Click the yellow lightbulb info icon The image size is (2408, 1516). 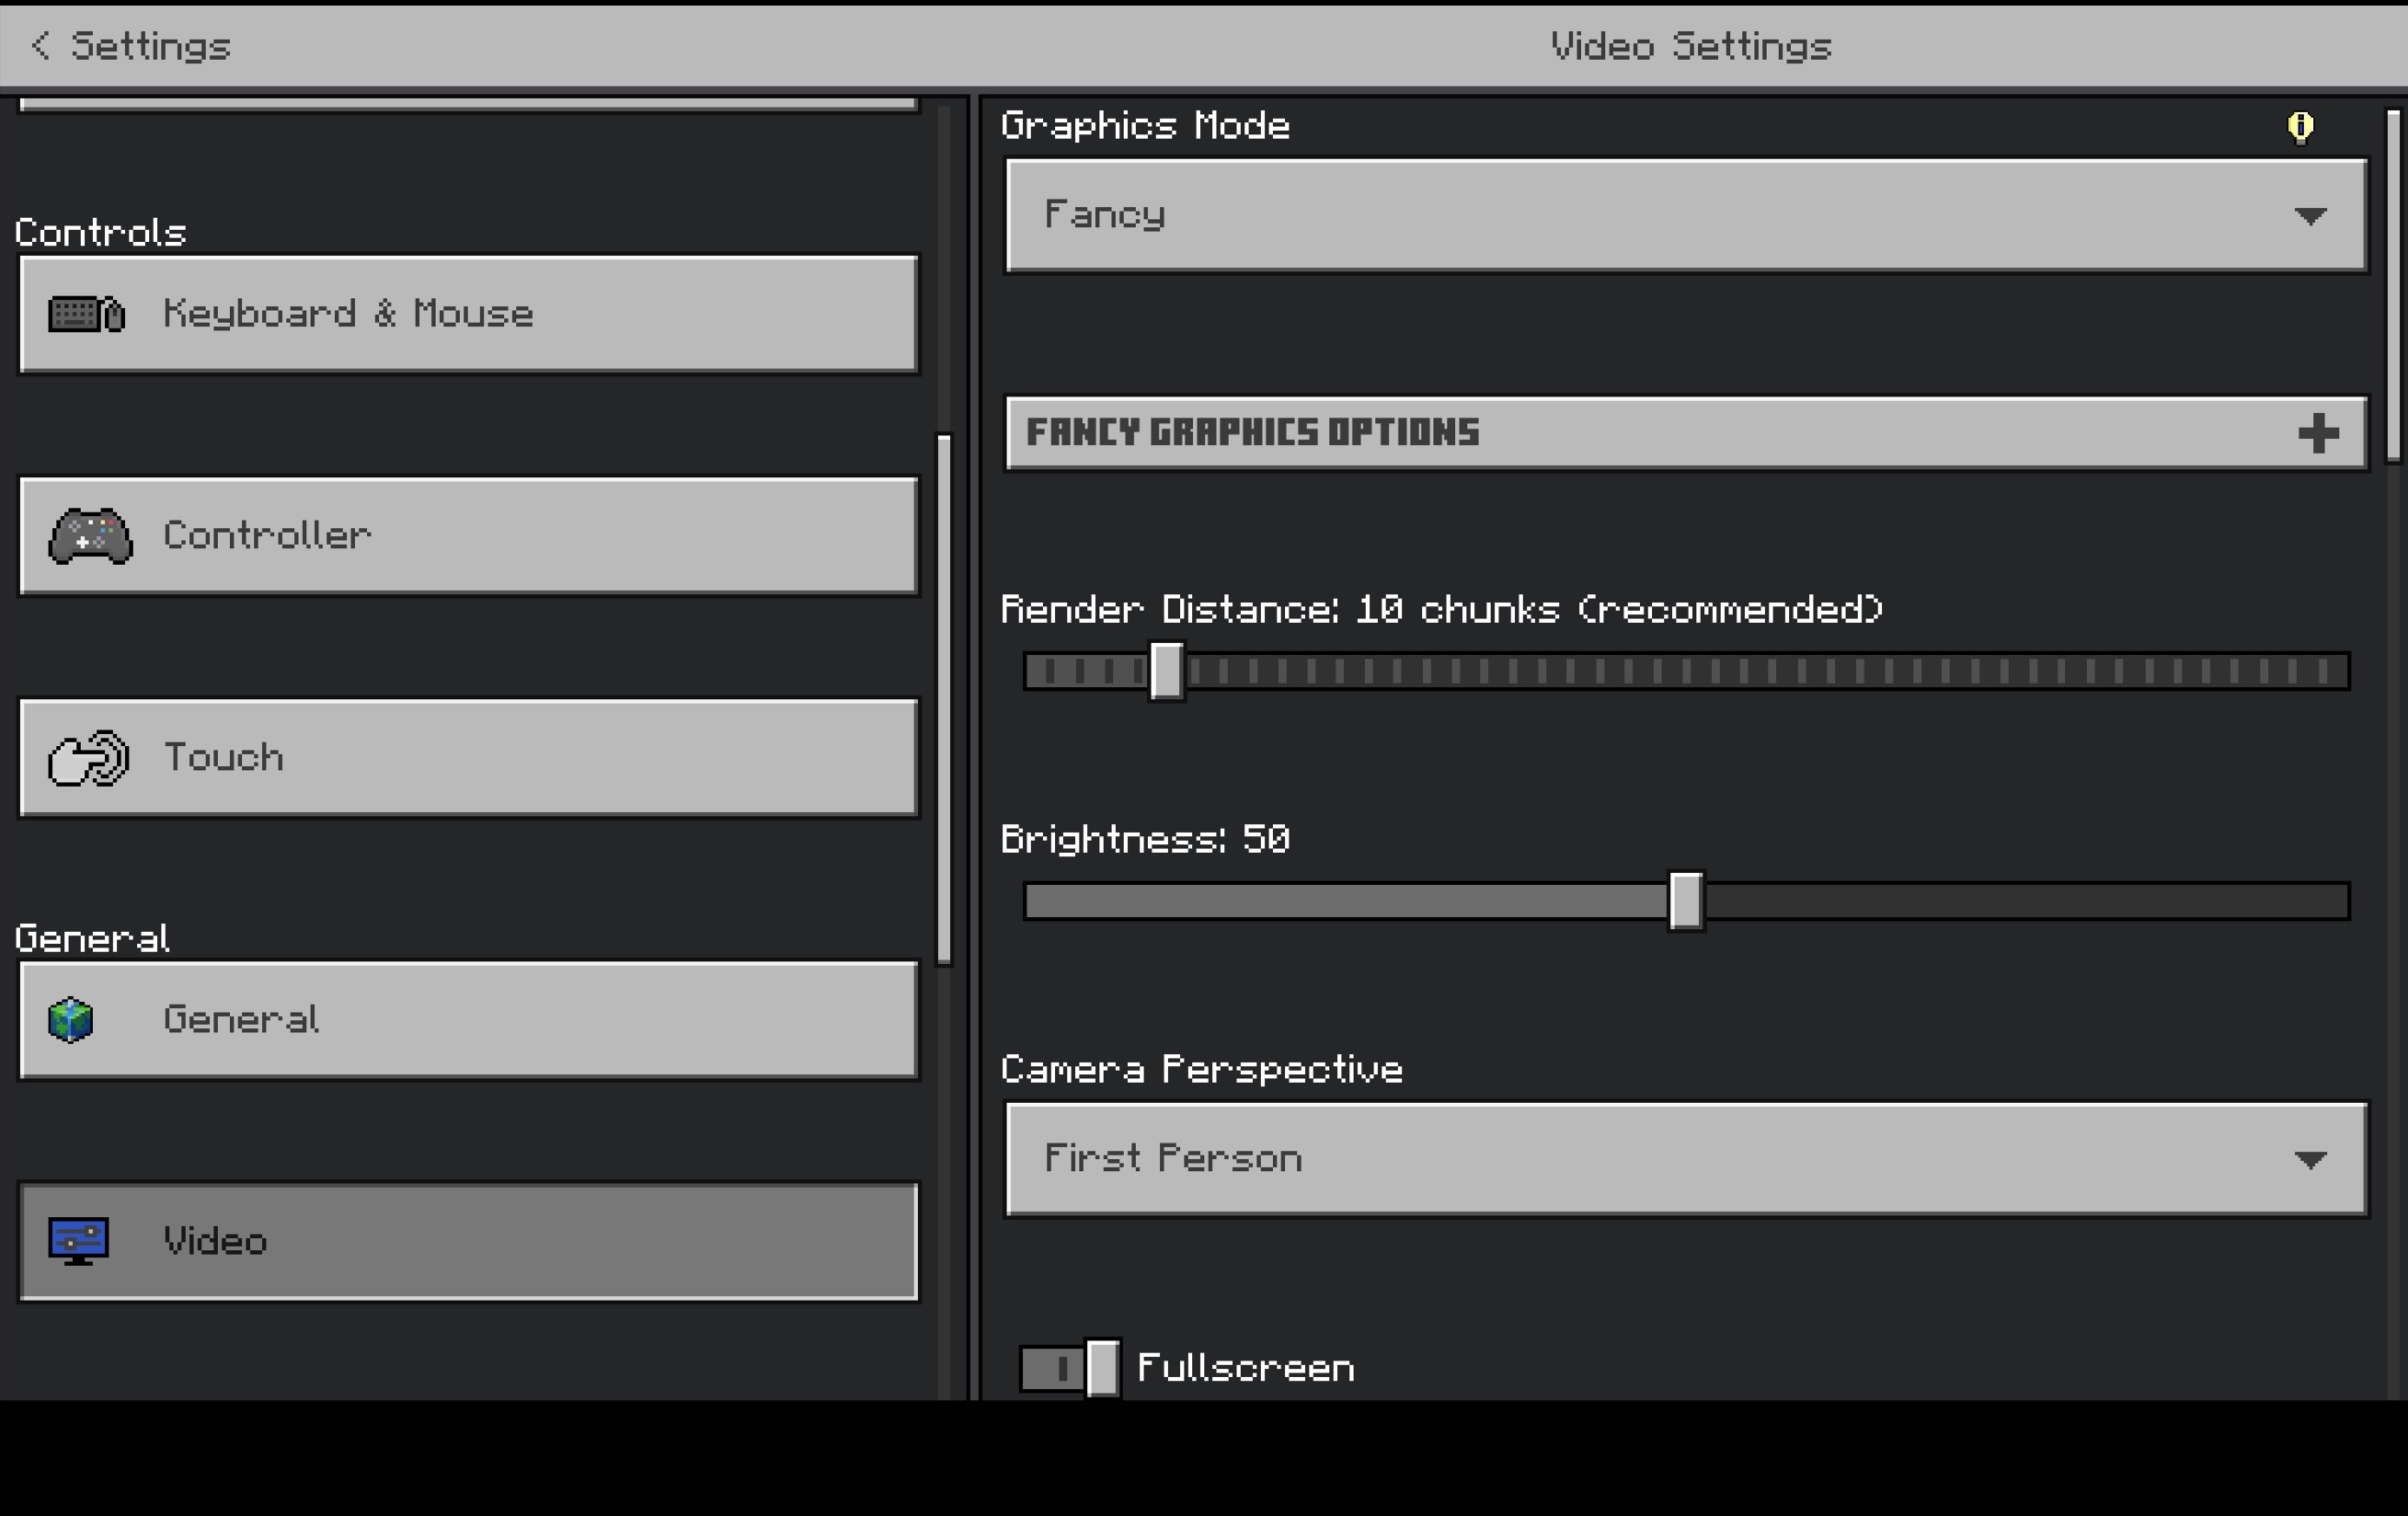2300,127
